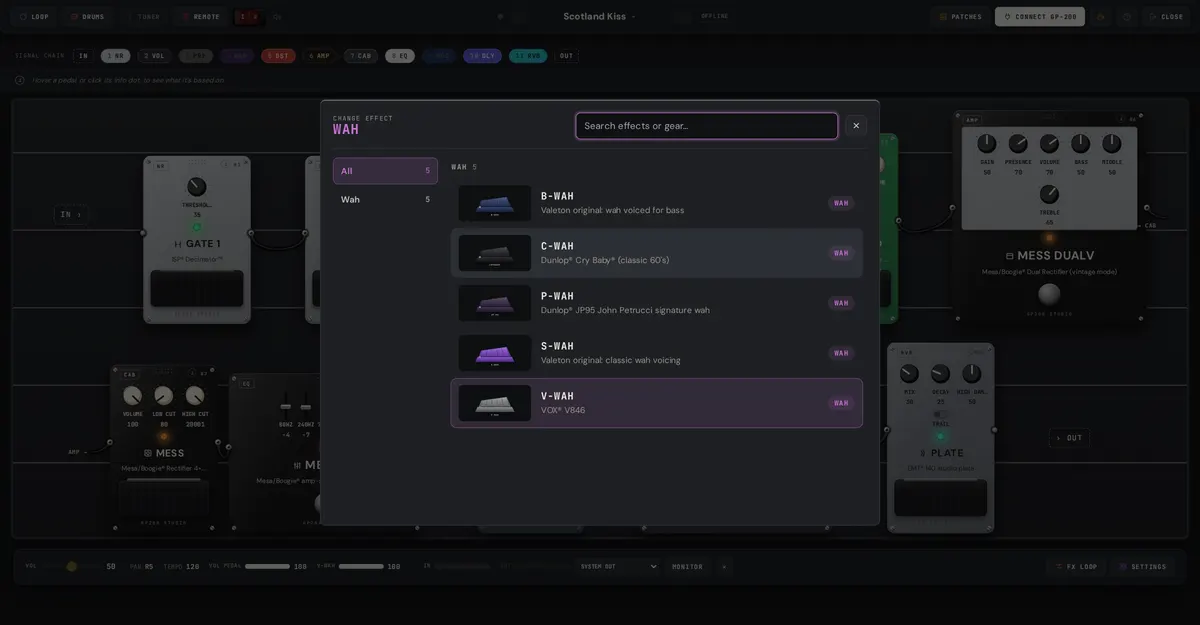
Task: Click the OUT marker in signal chain
Action: point(567,56)
